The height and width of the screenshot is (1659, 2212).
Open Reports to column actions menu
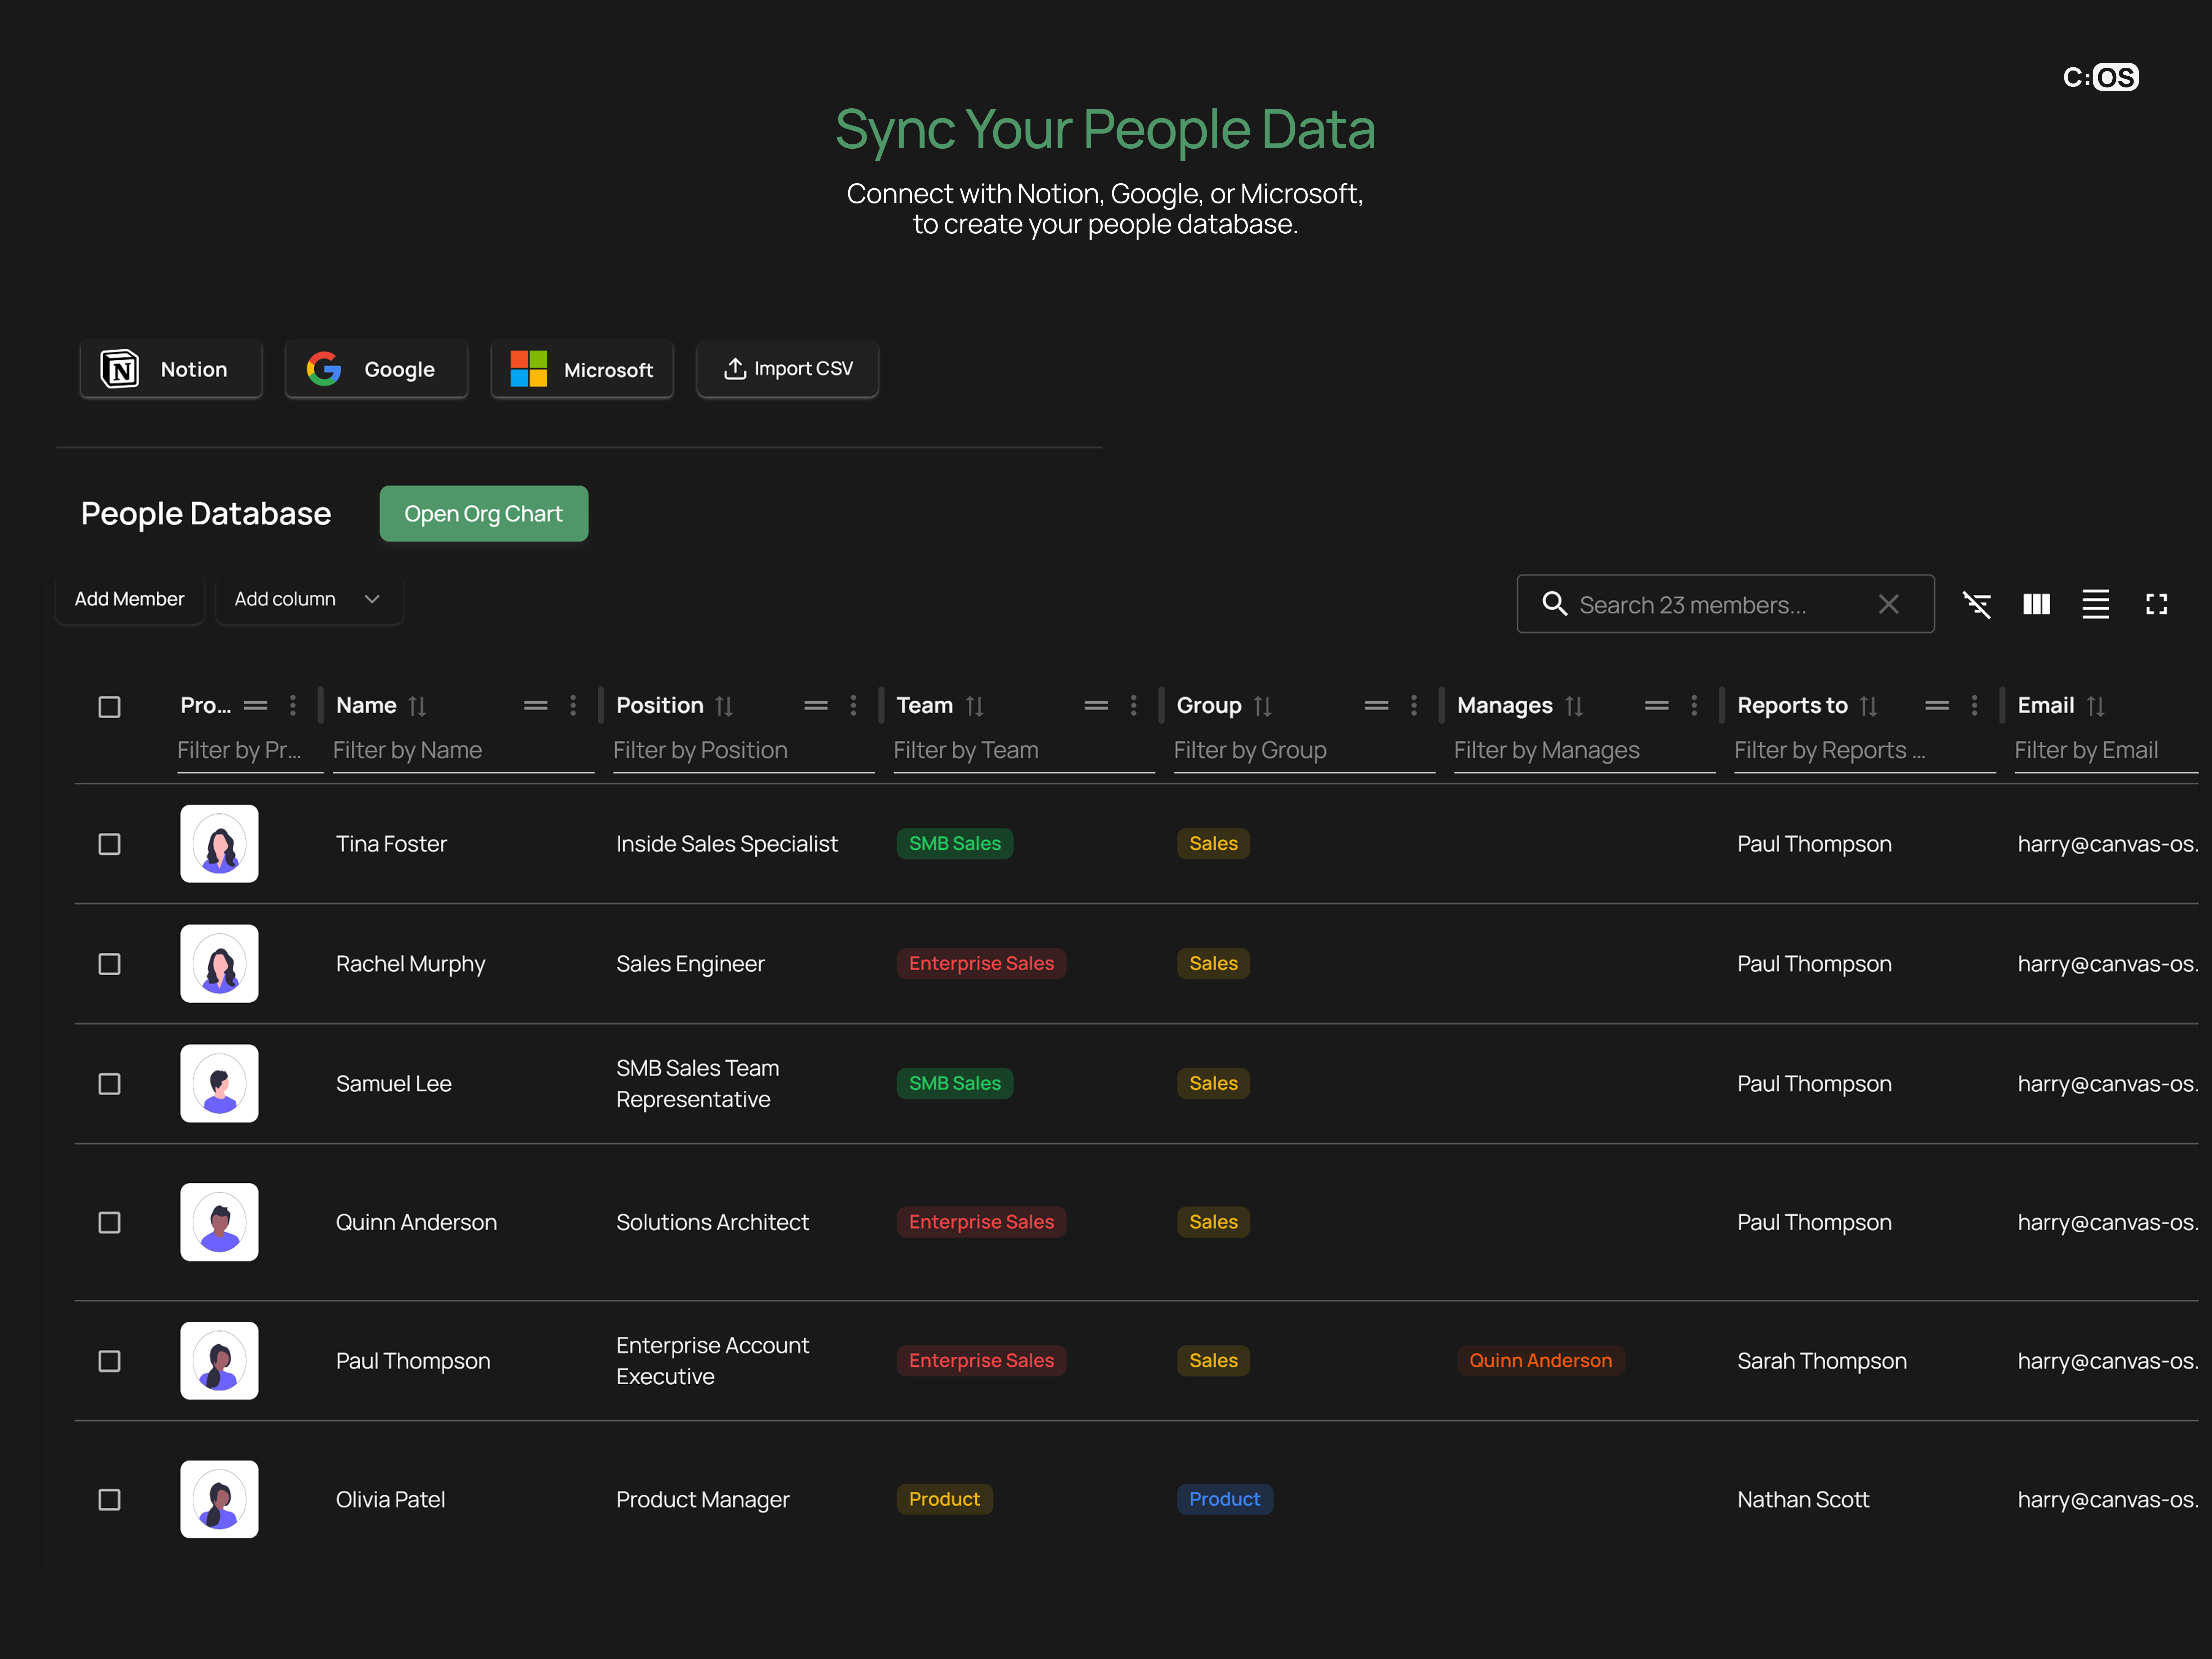(1974, 706)
